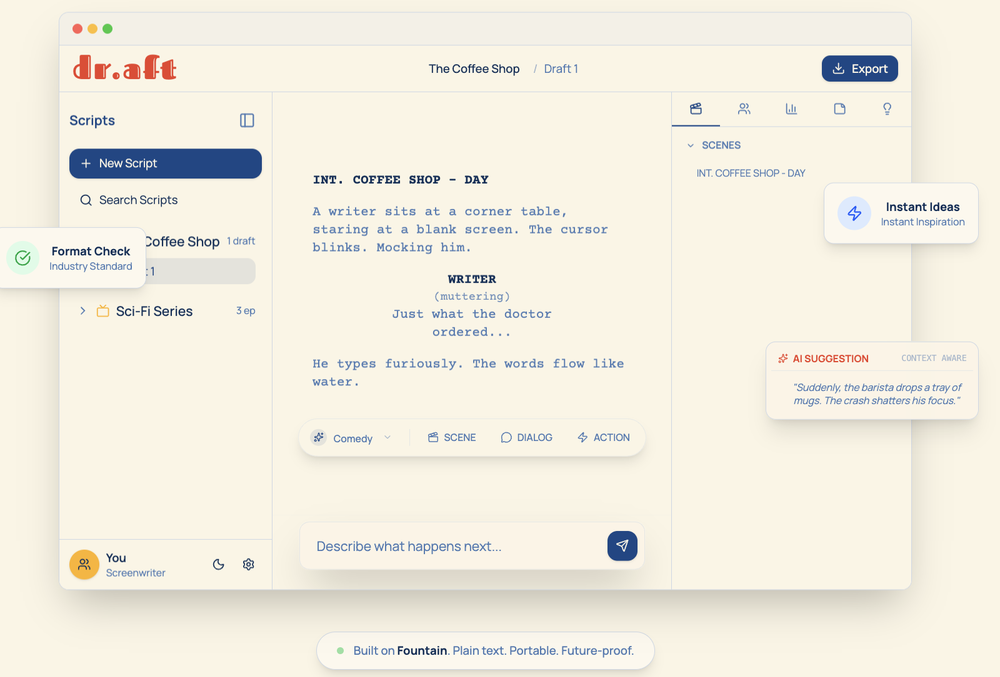Open settings gear icon
Viewport: 1000px width, 677px height.
(x=249, y=564)
